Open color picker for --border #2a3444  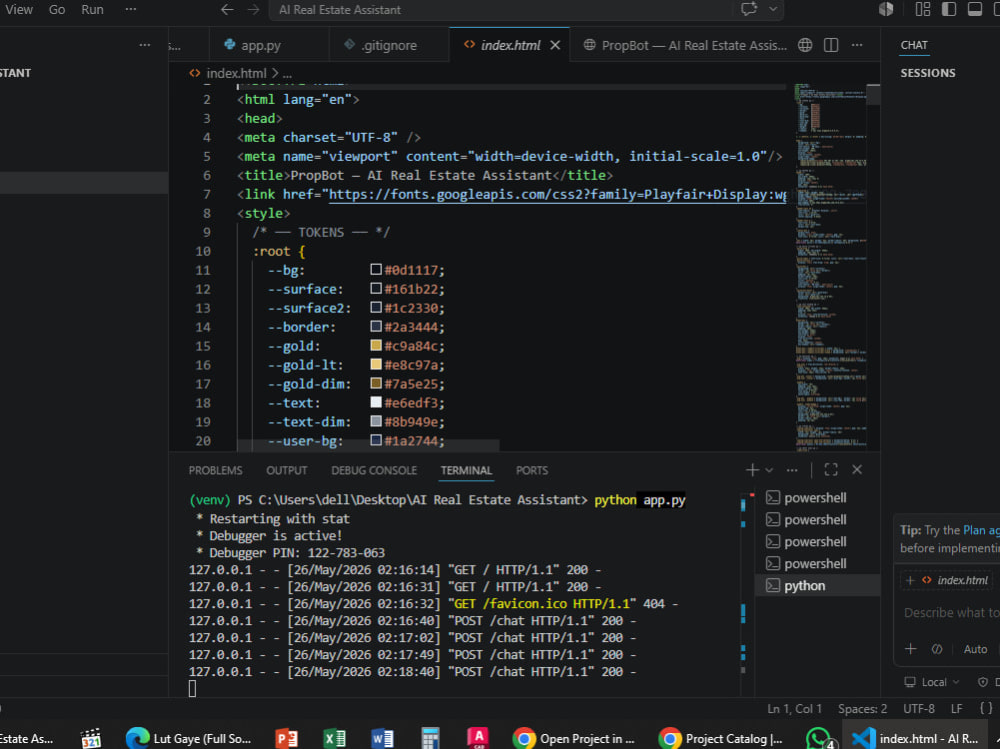(376, 327)
